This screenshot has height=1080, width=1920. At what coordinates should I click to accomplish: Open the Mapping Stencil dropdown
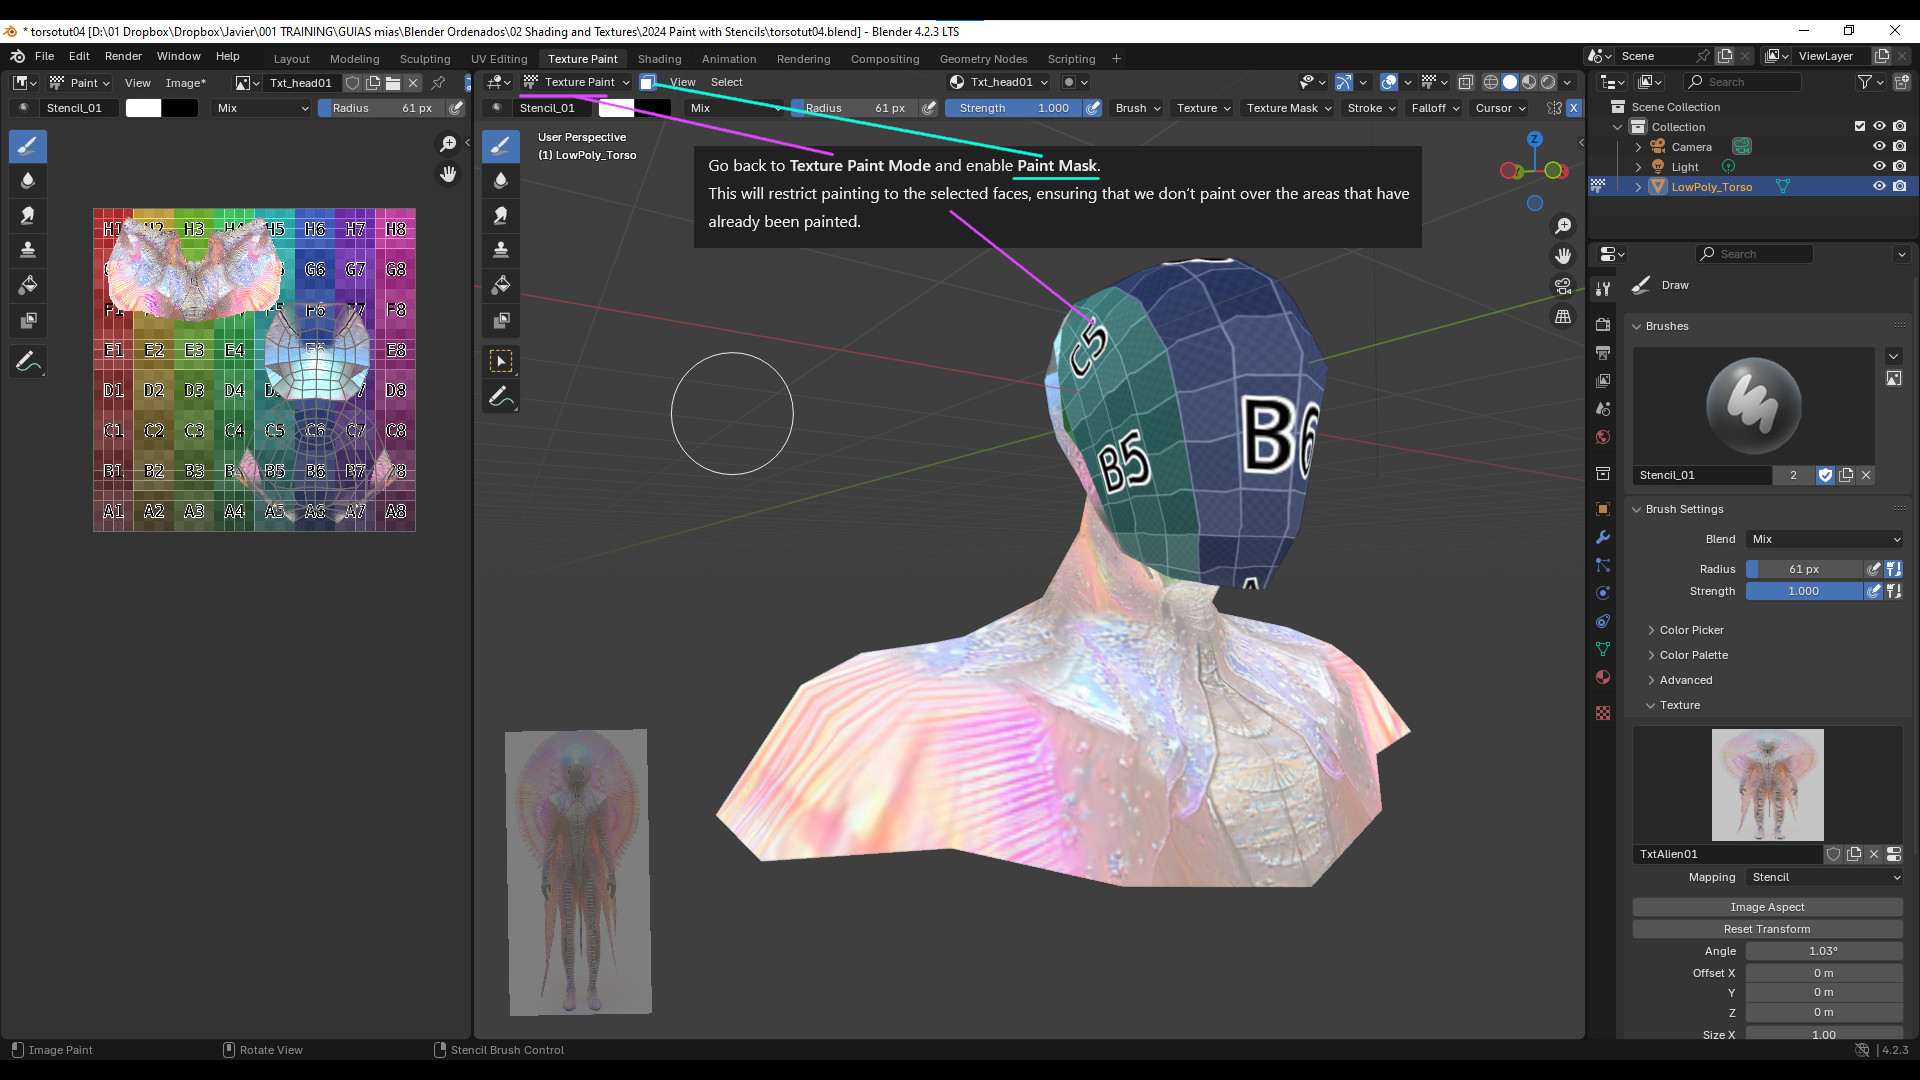click(1825, 877)
